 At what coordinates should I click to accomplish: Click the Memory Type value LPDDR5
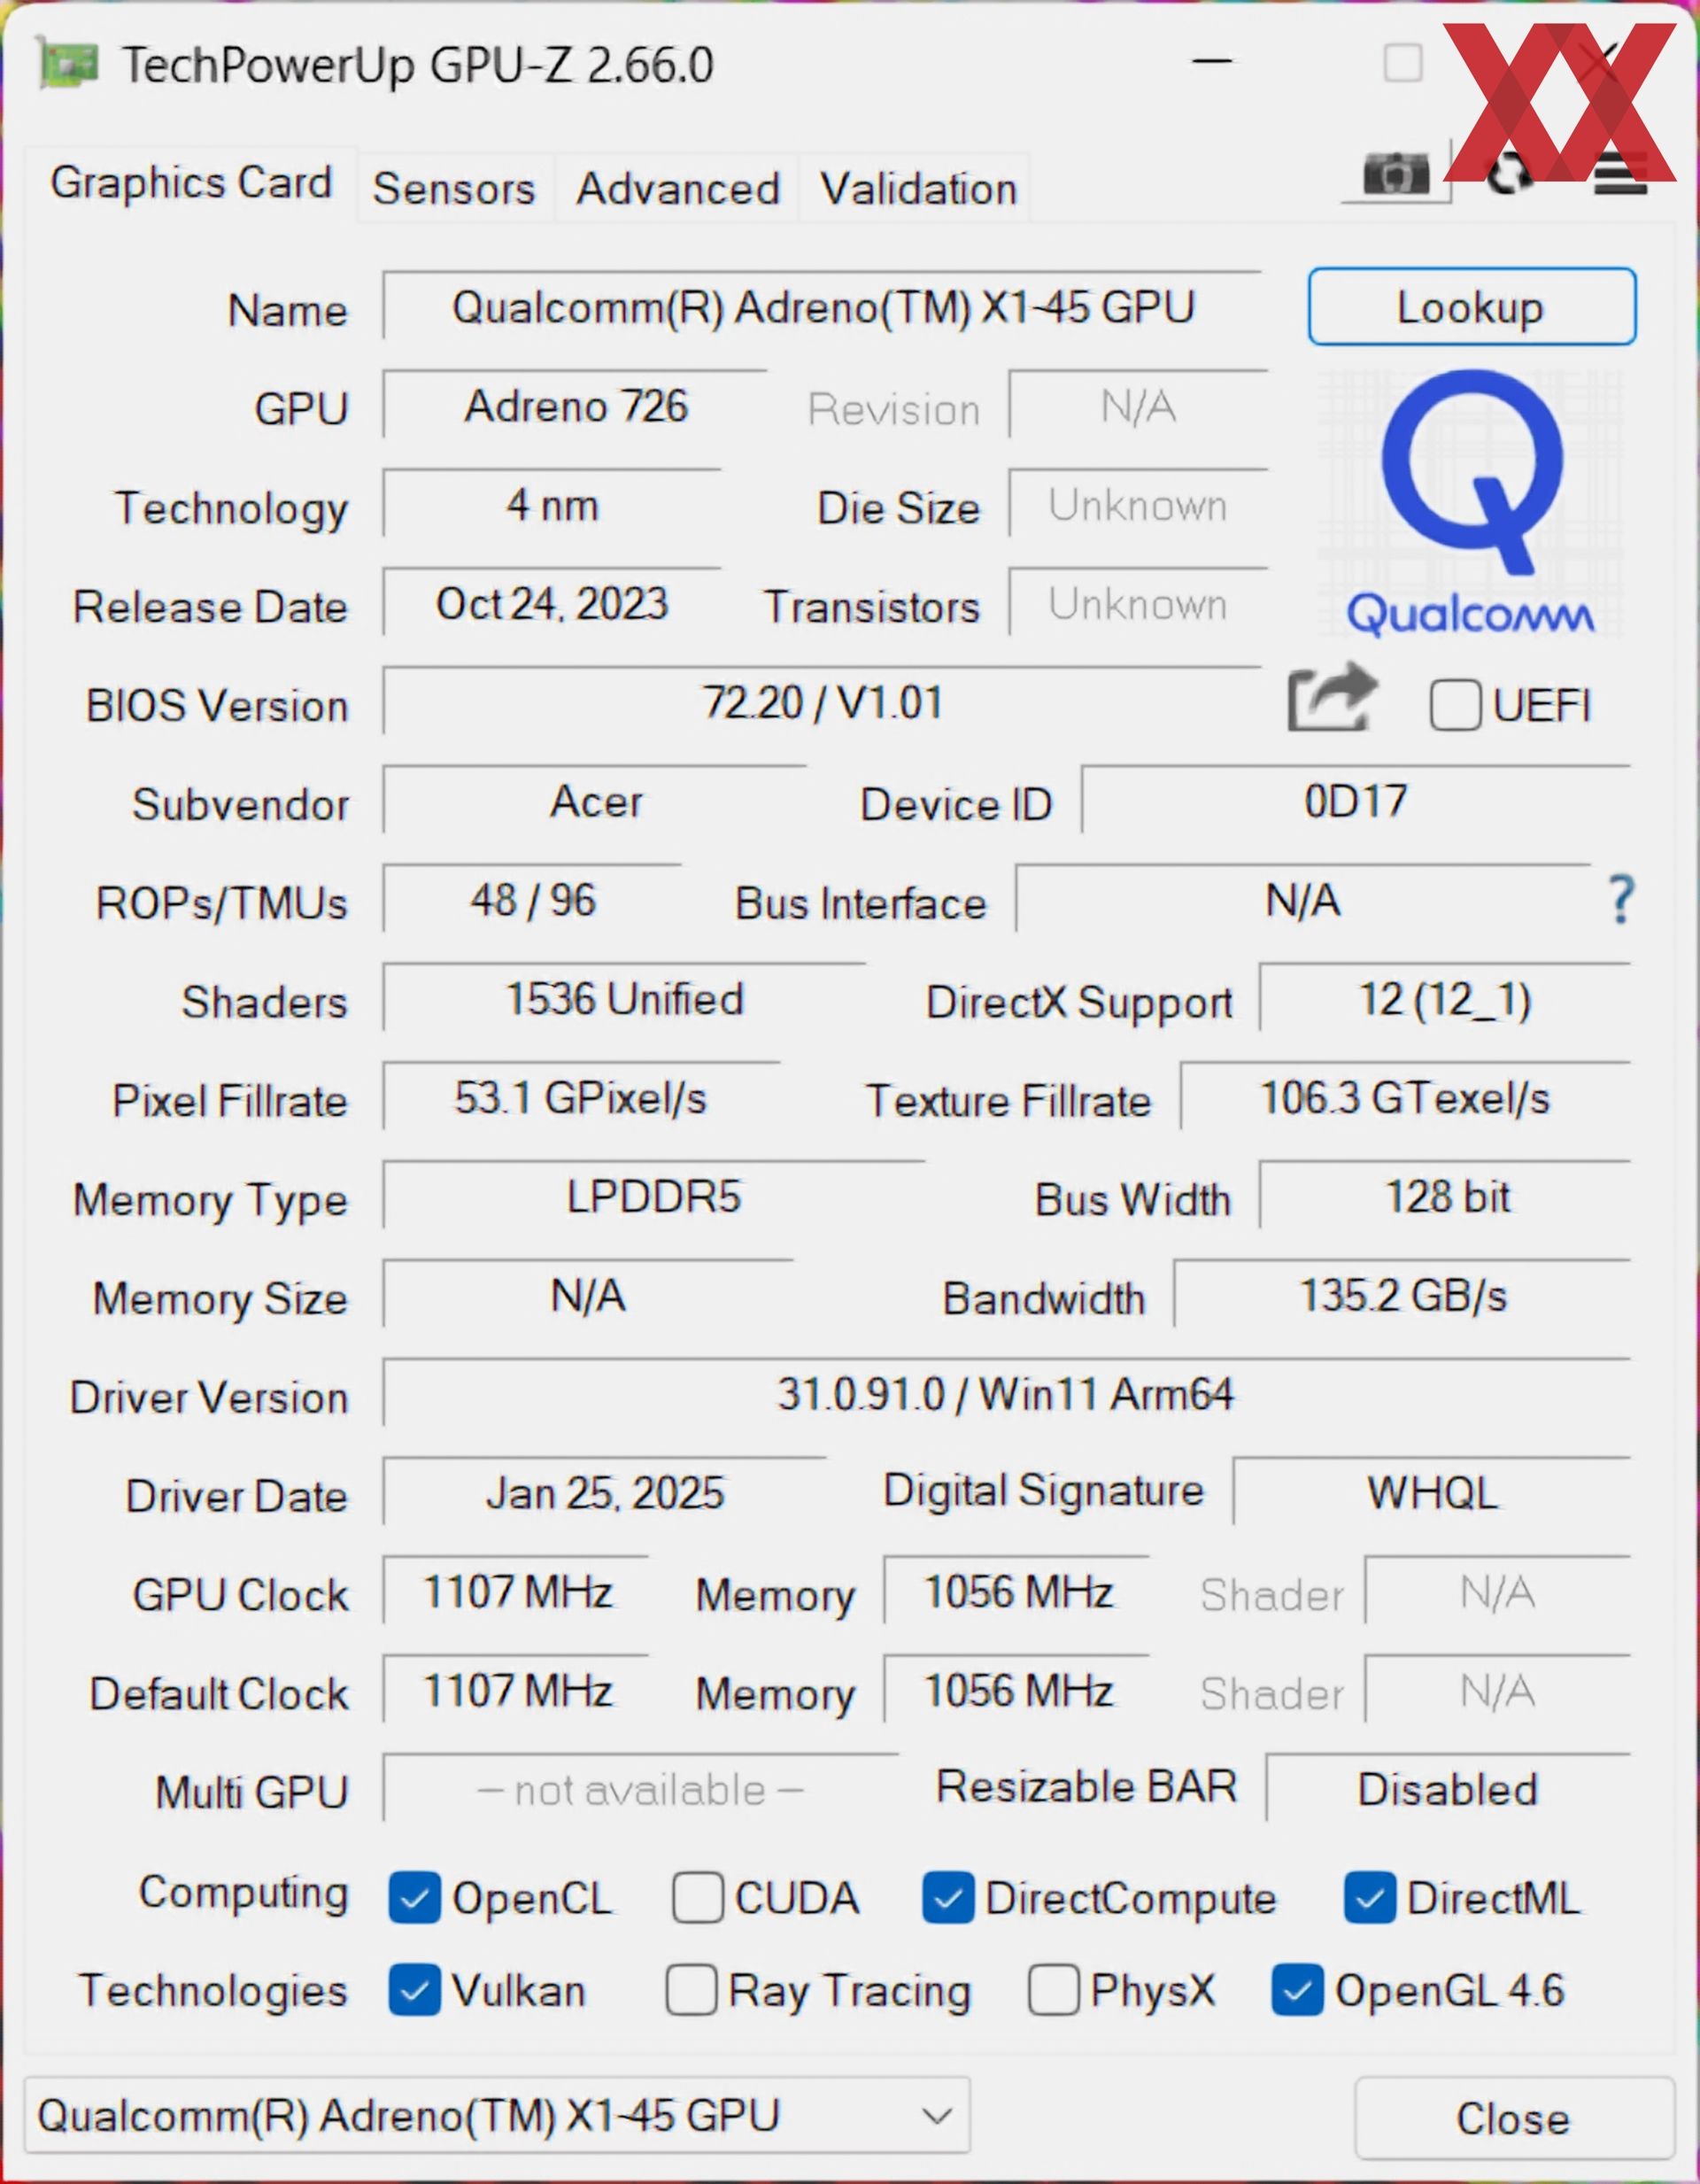654,1195
